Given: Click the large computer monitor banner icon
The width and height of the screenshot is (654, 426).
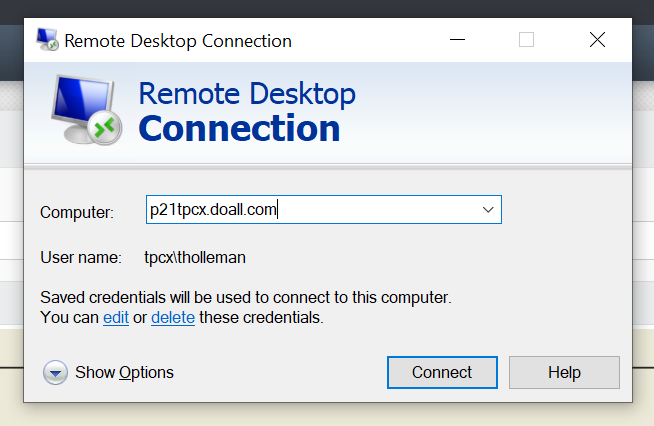Looking at the screenshot, I should click(86, 110).
